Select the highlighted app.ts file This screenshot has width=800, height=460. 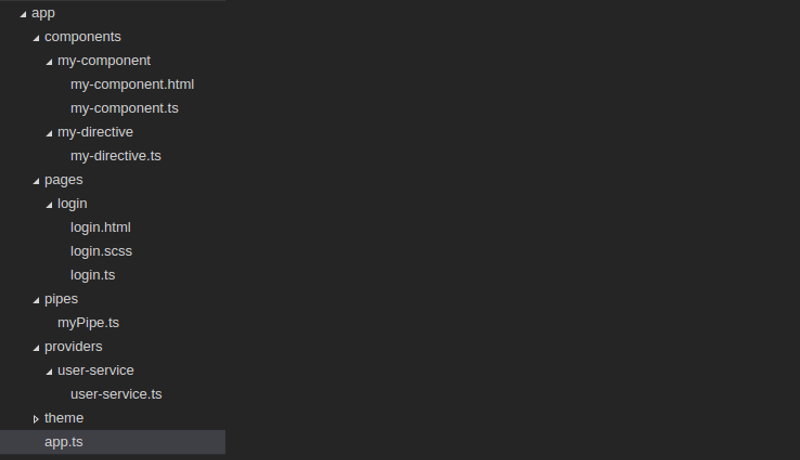(63, 441)
